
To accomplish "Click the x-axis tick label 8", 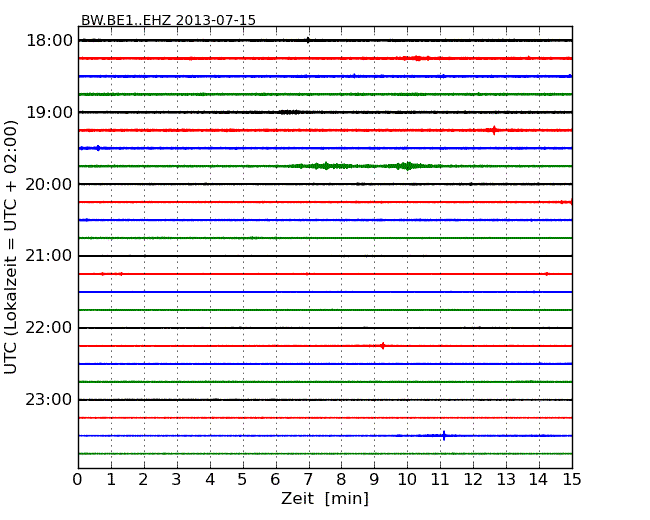I will [x=341, y=480].
